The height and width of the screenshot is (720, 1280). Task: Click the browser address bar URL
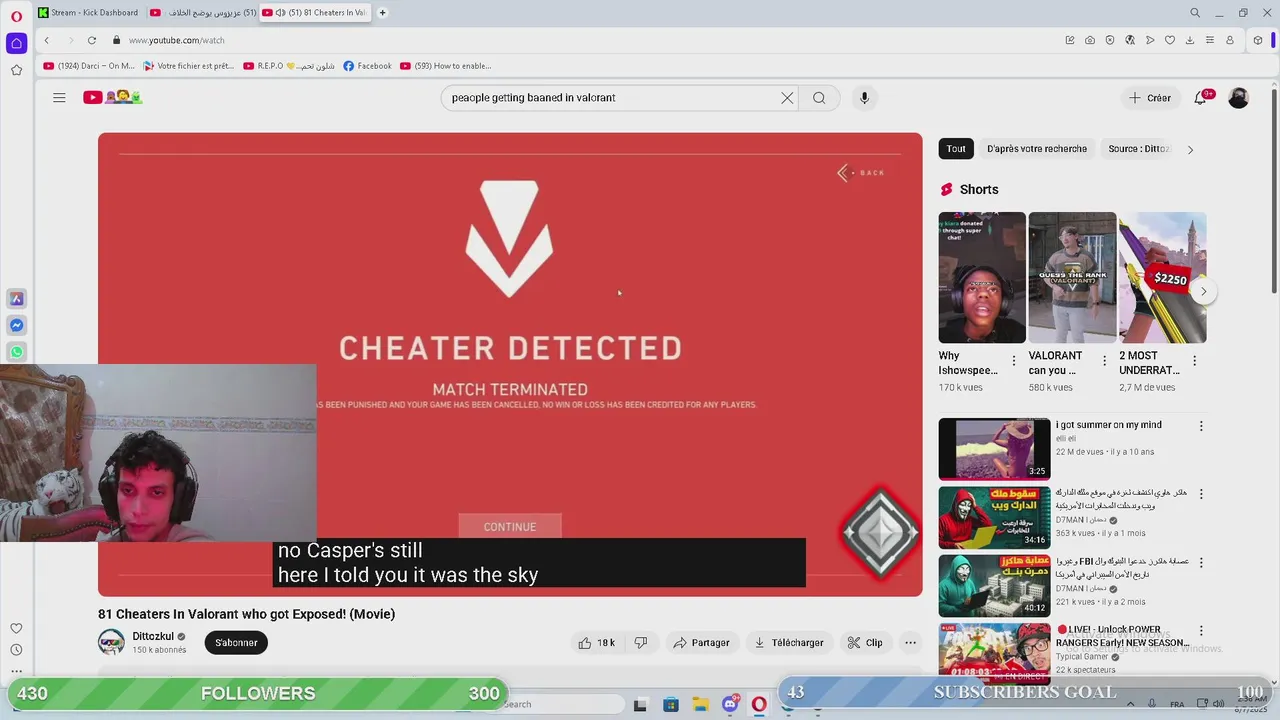tap(176, 40)
